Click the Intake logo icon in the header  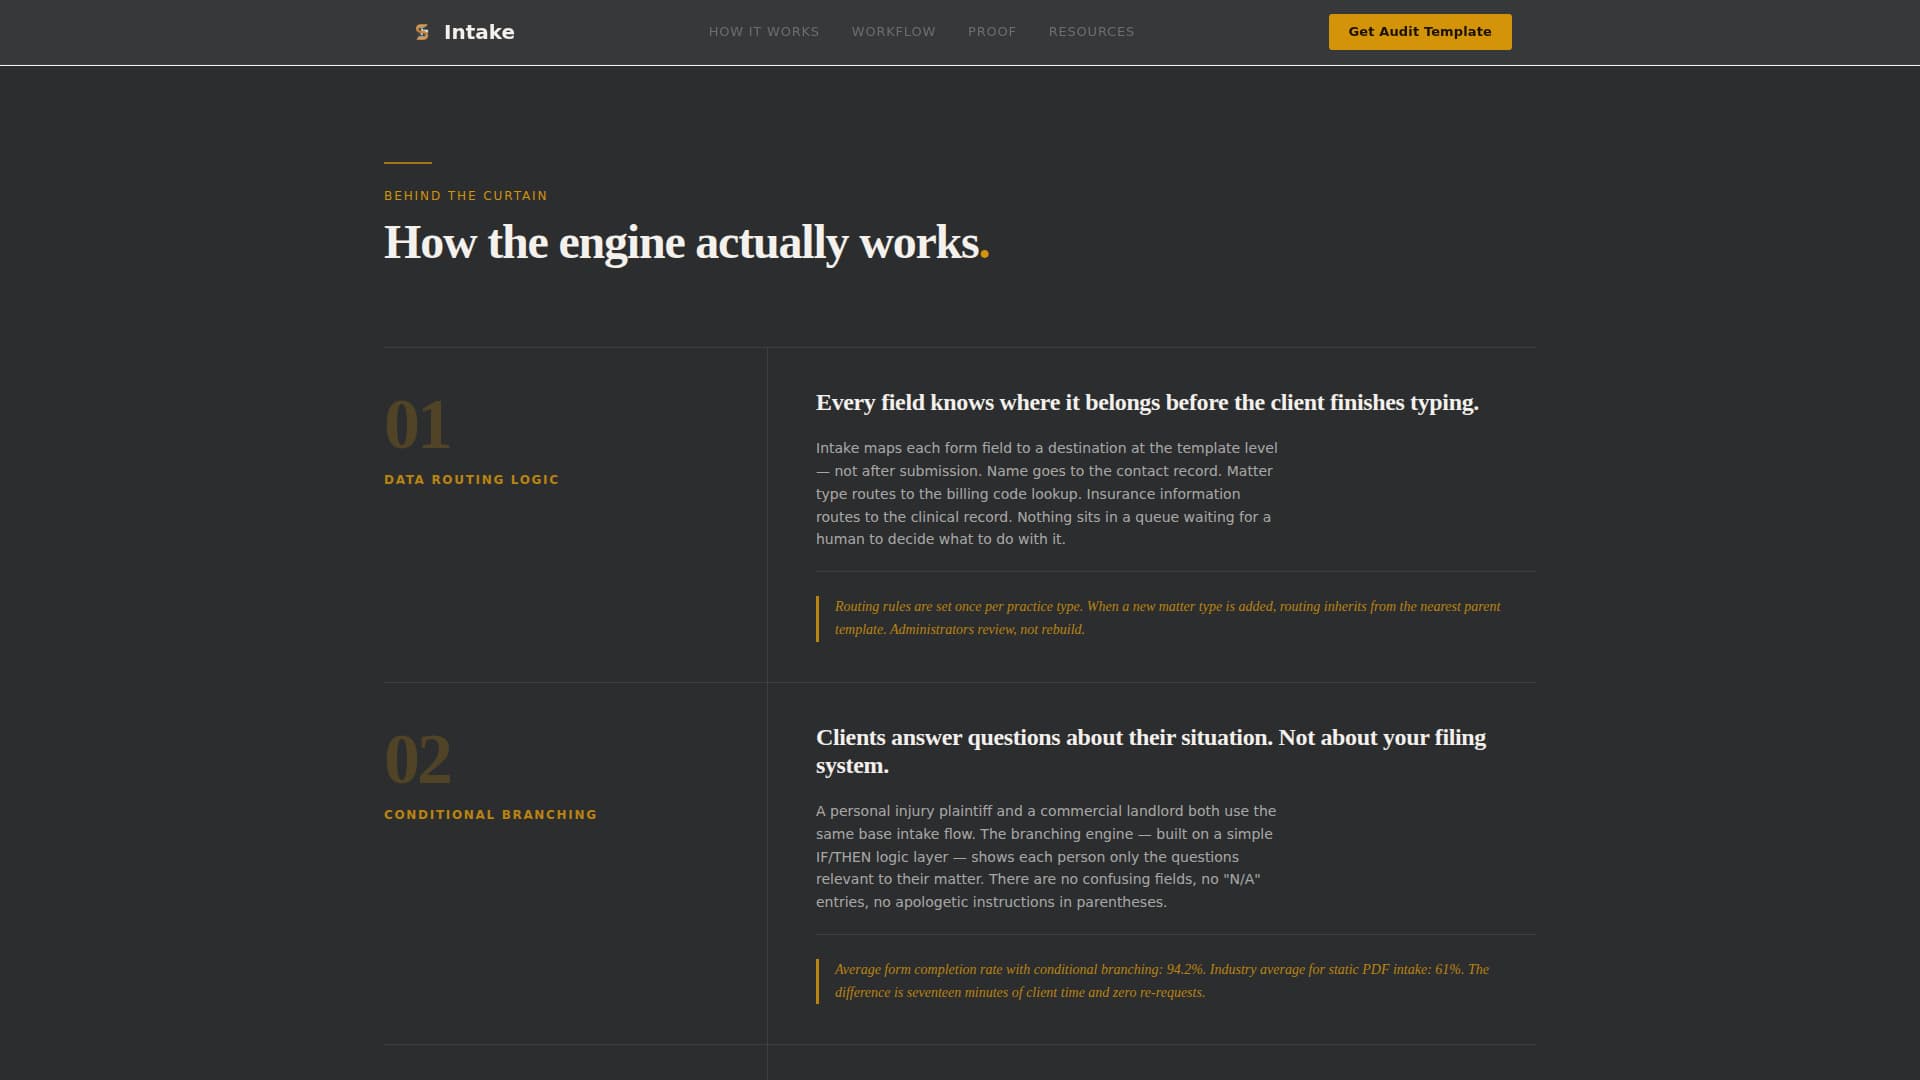(421, 31)
